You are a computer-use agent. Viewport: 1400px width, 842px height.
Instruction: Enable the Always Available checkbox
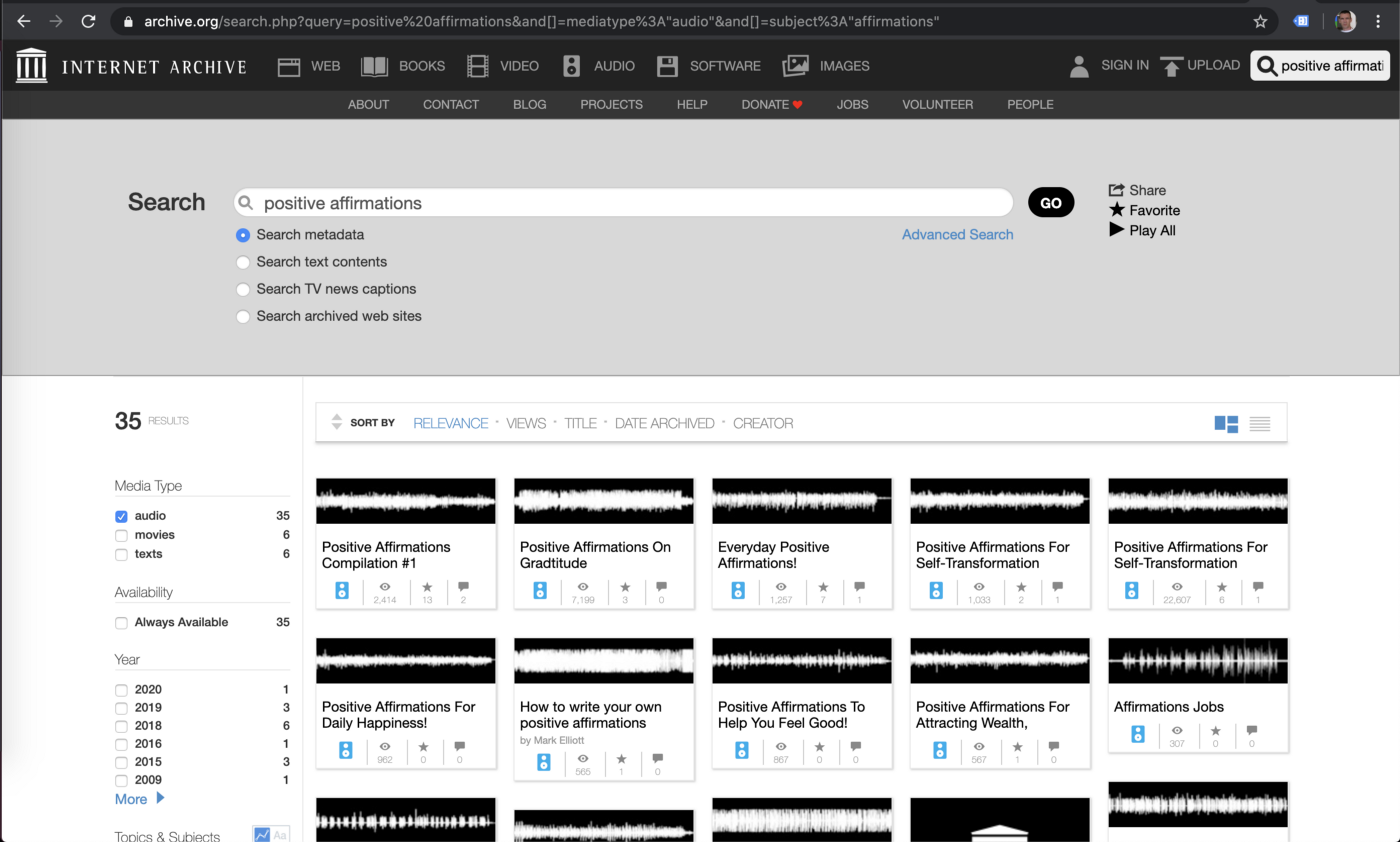pos(122,623)
